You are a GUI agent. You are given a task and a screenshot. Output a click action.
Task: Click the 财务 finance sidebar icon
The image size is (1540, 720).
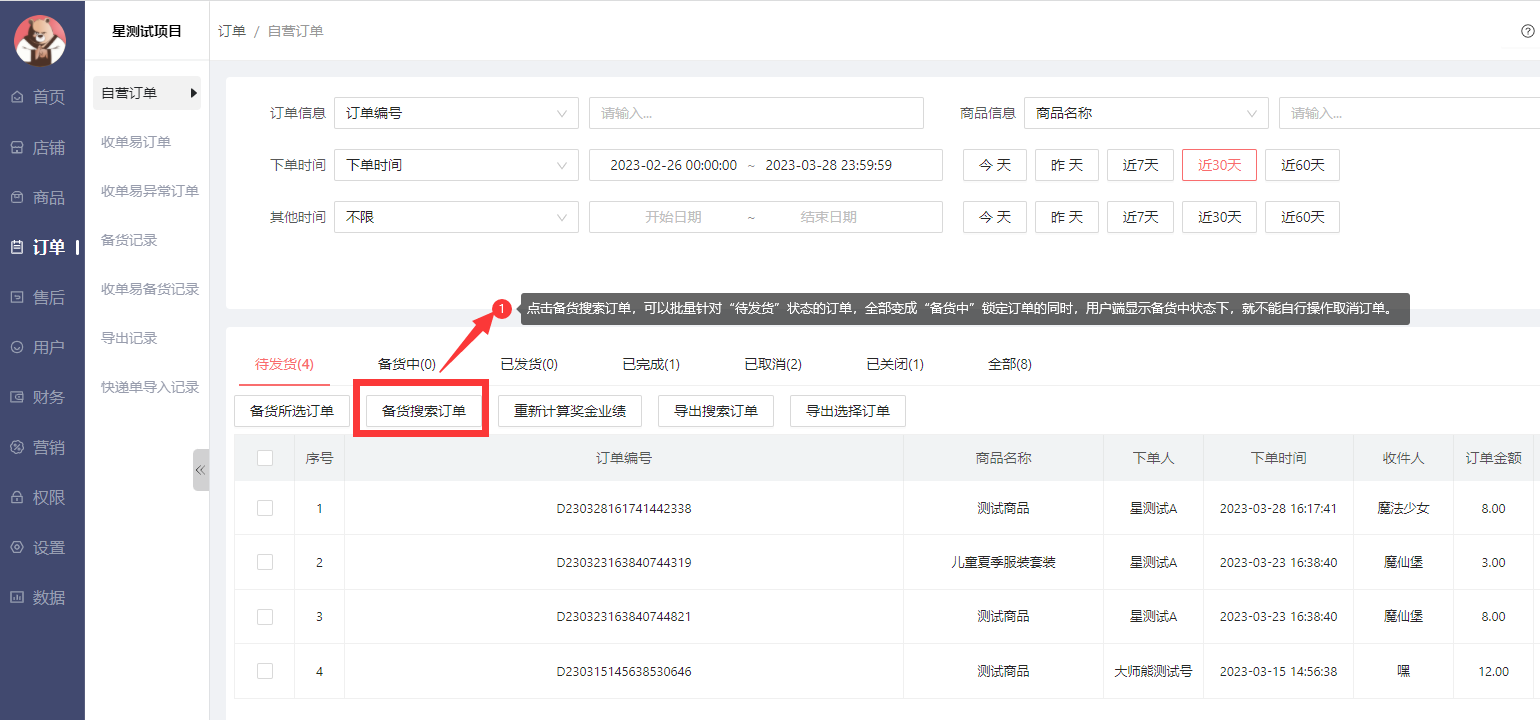pyautogui.click(x=17, y=397)
